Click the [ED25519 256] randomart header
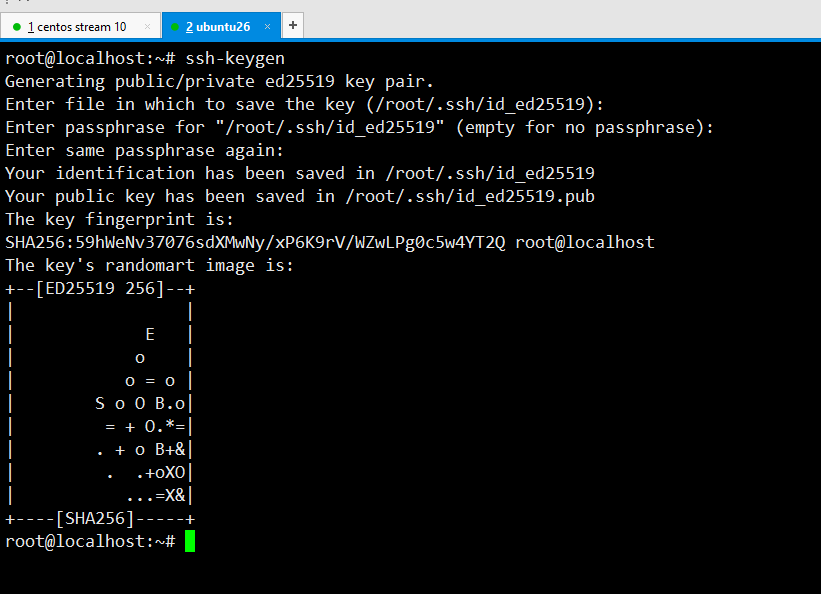 [99, 289]
